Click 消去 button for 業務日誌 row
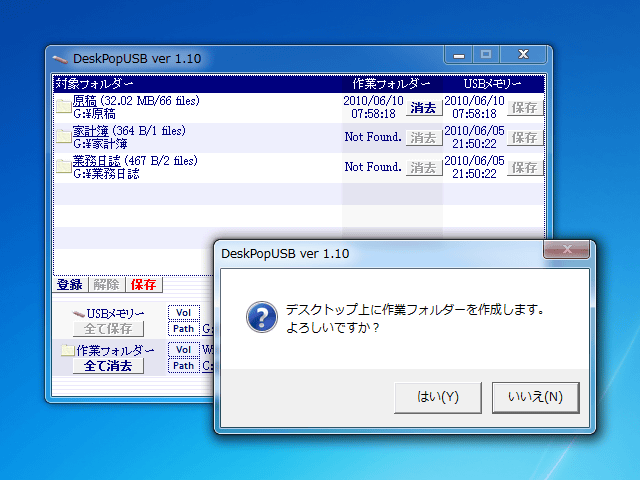 tap(424, 168)
